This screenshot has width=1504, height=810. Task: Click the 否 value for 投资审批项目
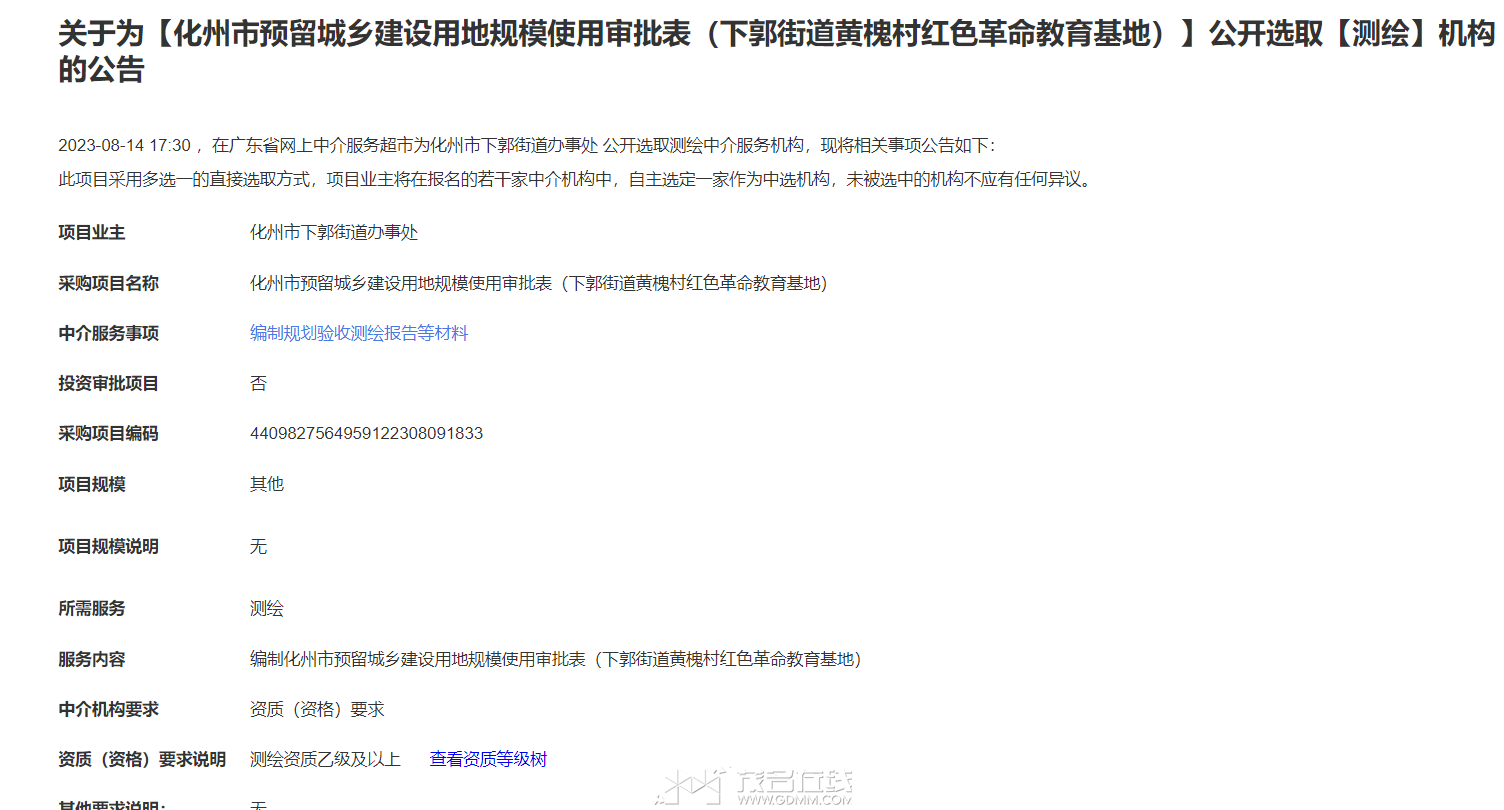[x=258, y=383]
